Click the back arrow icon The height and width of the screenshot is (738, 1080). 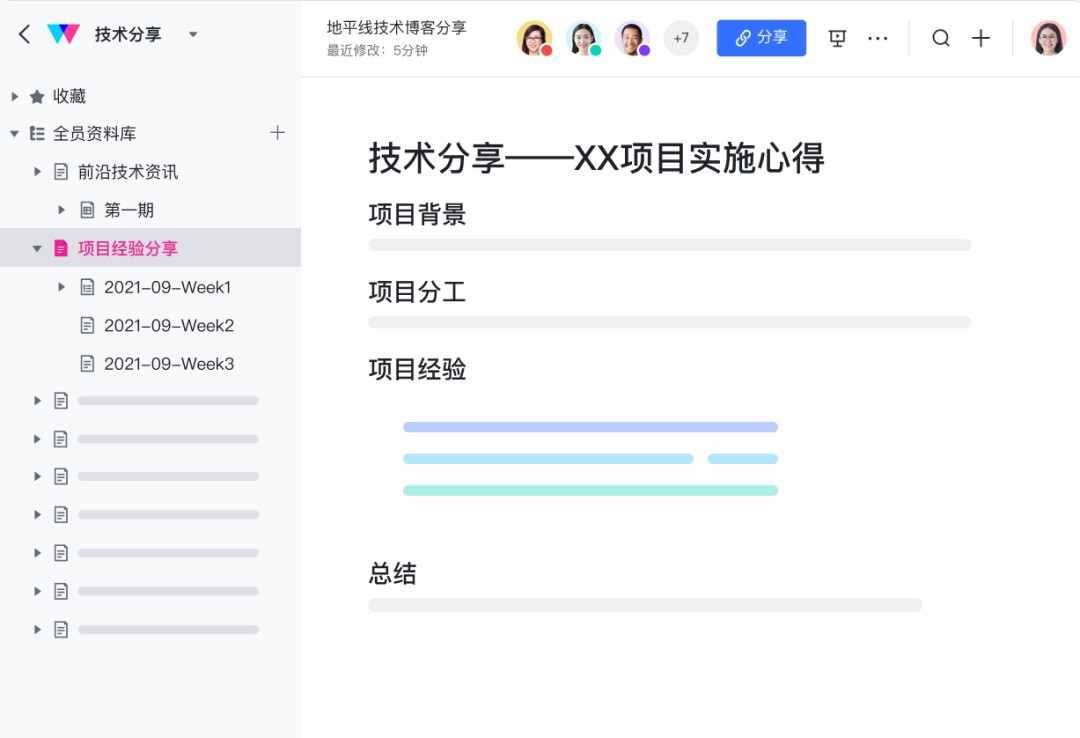pos(25,35)
